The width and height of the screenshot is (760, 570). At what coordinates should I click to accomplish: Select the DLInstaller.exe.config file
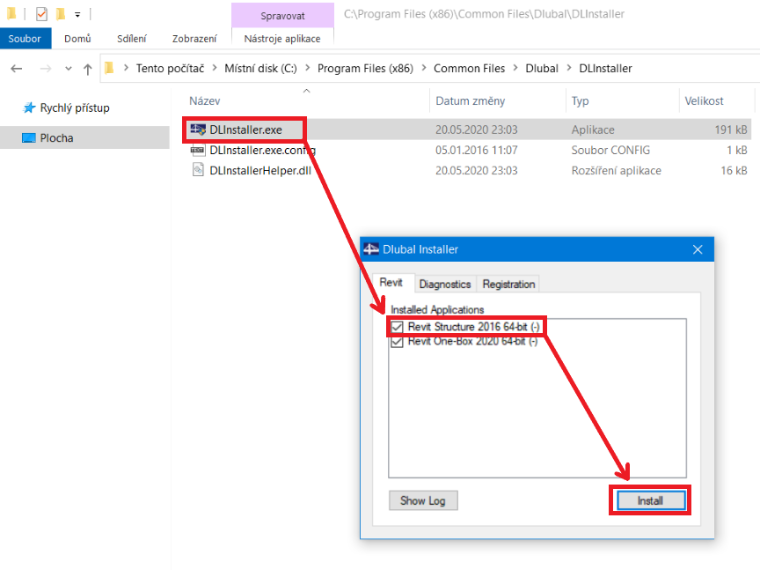coord(262,150)
